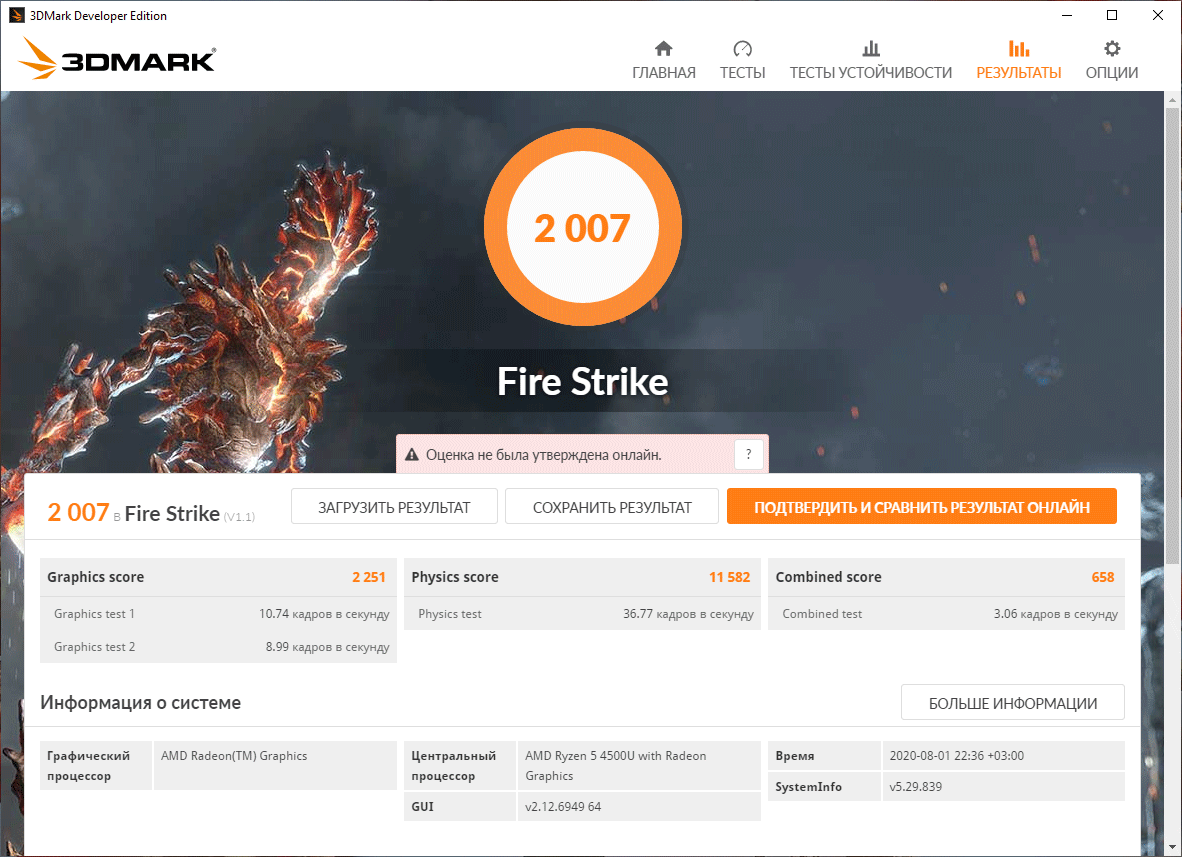Click the home icon above ГЛАВНАЯ
Image resolution: width=1182 pixels, height=857 pixels.
pos(663,49)
